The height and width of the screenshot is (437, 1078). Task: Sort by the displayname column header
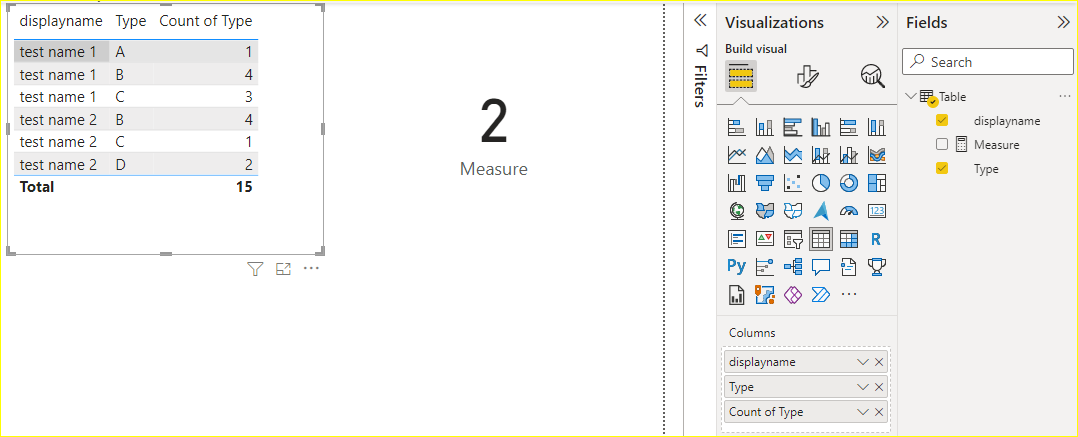pyautogui.click(x=61, y=21)
